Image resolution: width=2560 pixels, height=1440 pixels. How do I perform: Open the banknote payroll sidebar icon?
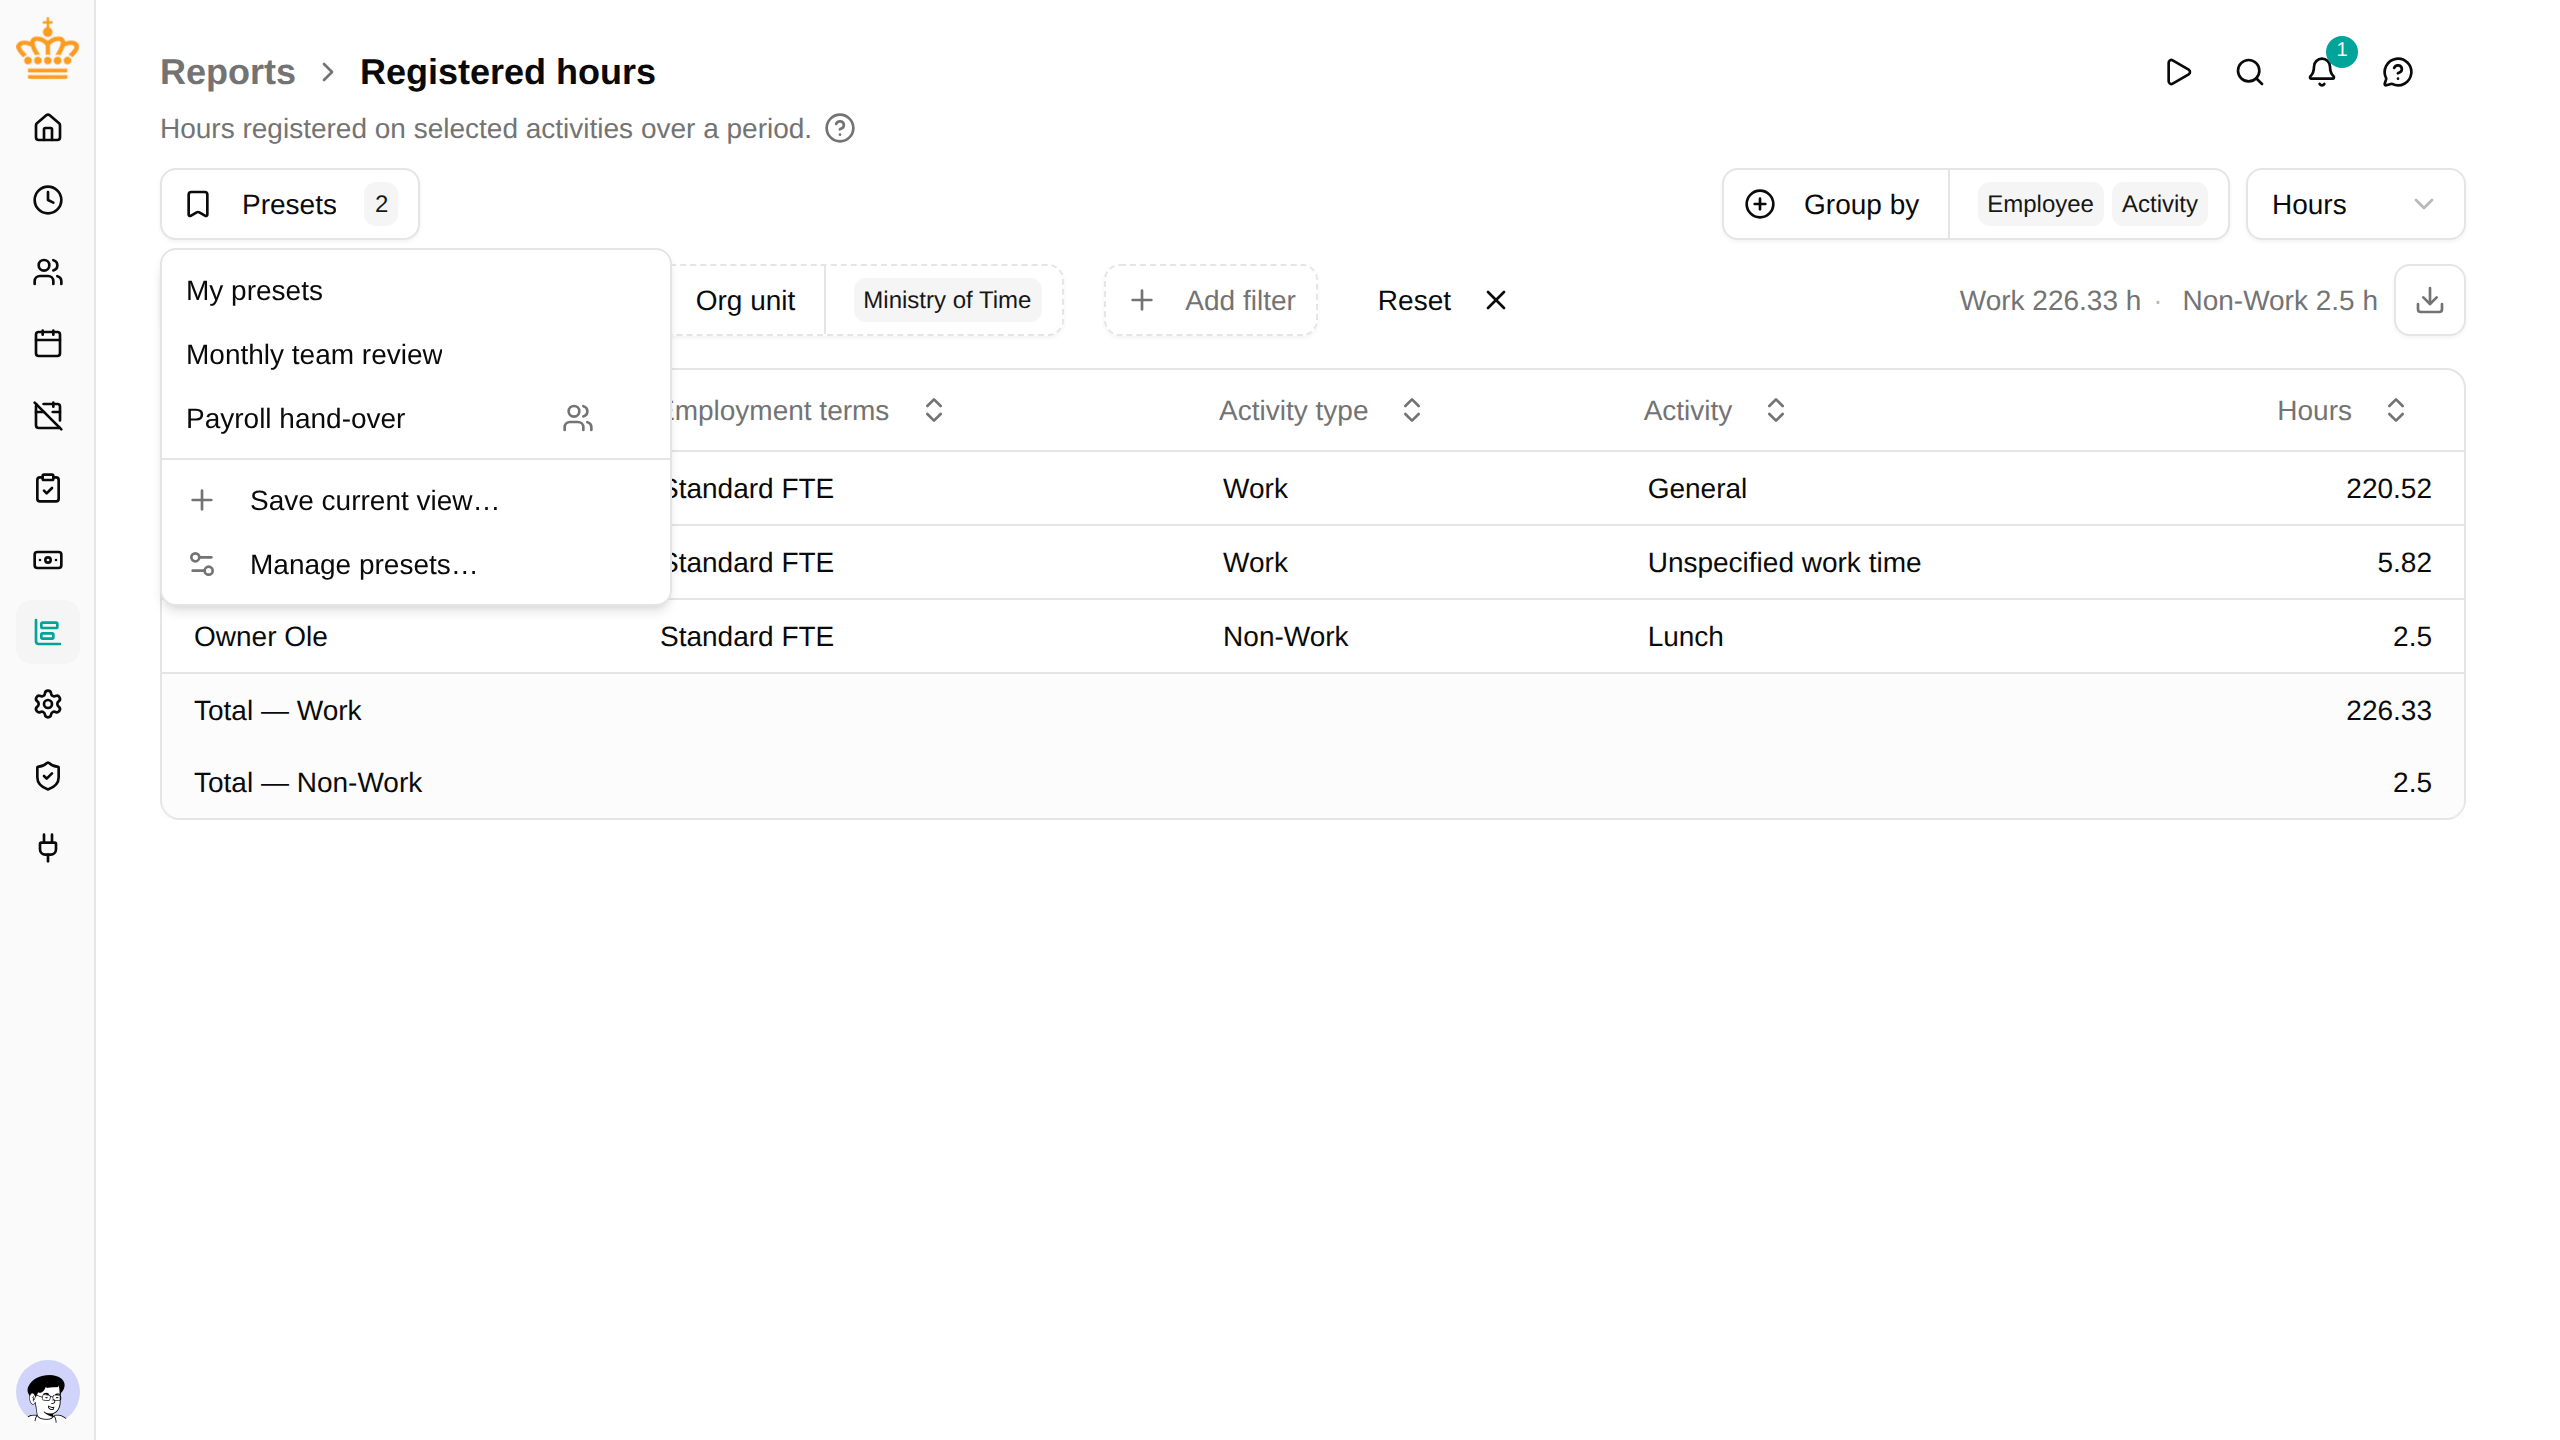coord(48,560)
